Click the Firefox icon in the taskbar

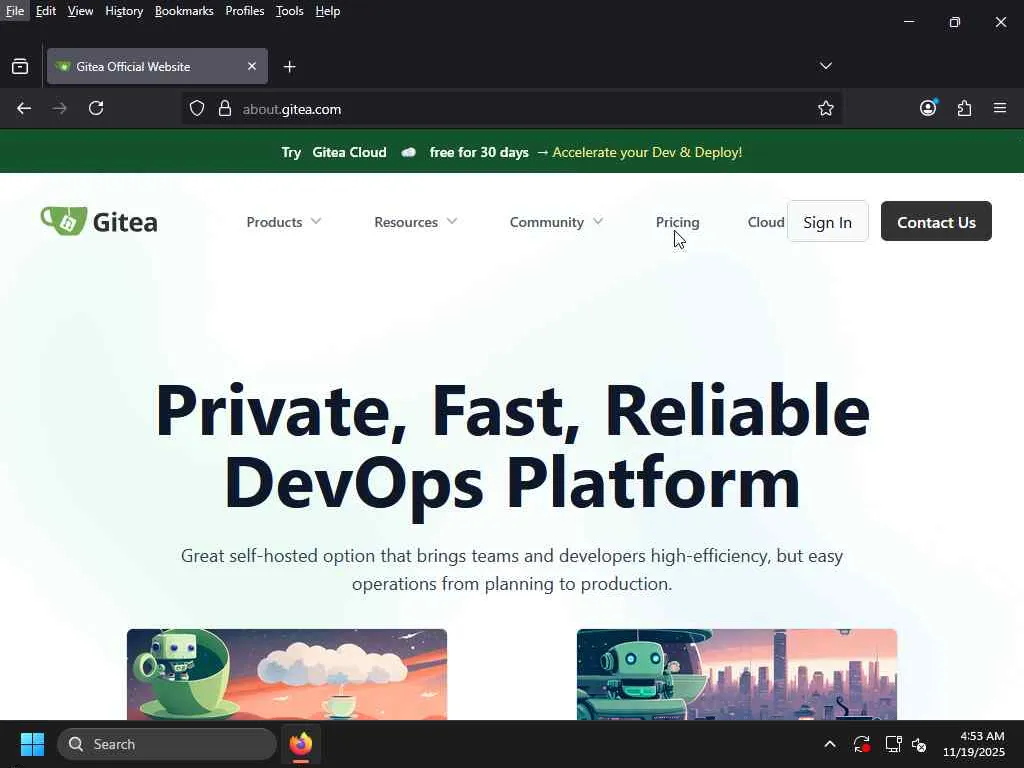tap(301, 744)
